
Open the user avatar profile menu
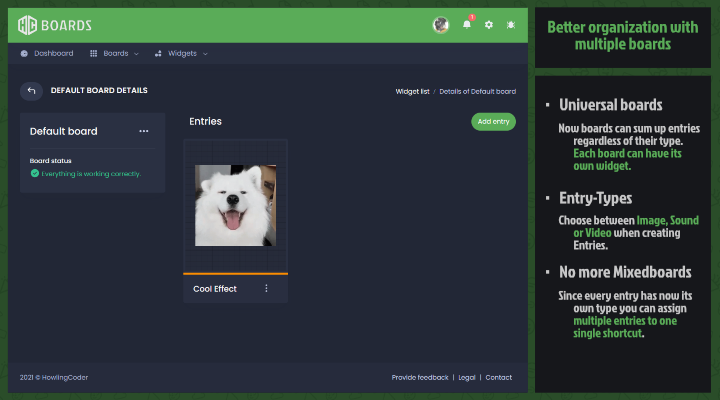pos(441,25)
